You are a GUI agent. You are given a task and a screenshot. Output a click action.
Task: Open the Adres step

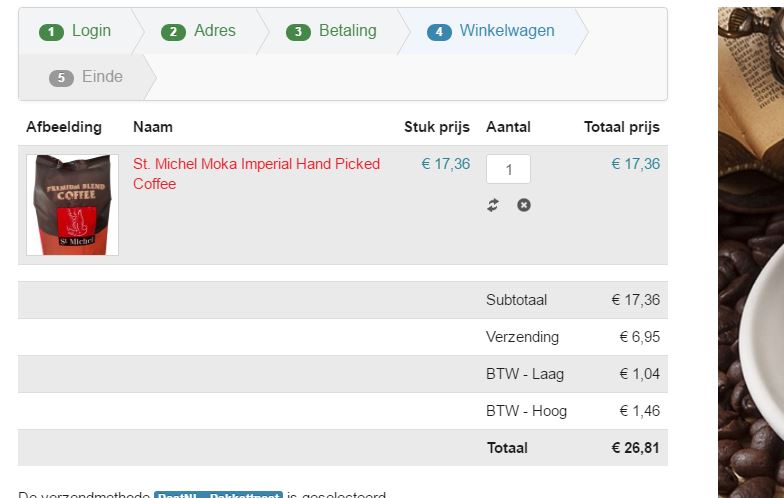pyautogui.click(x=214, y=31)
